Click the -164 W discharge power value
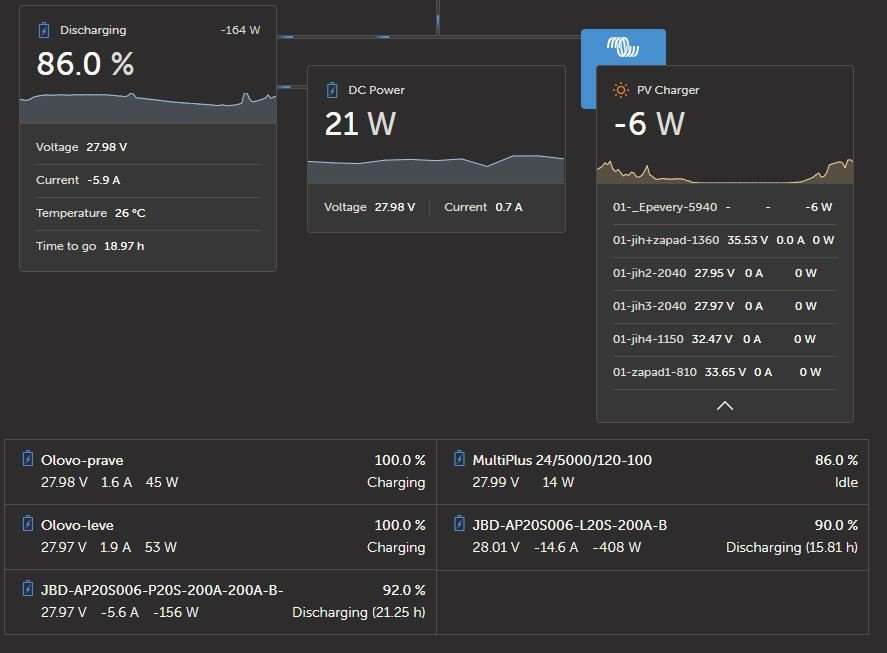 point(240,30)
